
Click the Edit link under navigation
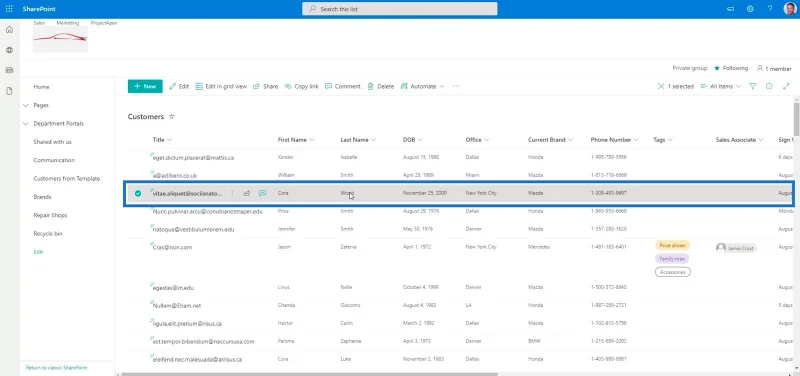[x=38, y=252]
